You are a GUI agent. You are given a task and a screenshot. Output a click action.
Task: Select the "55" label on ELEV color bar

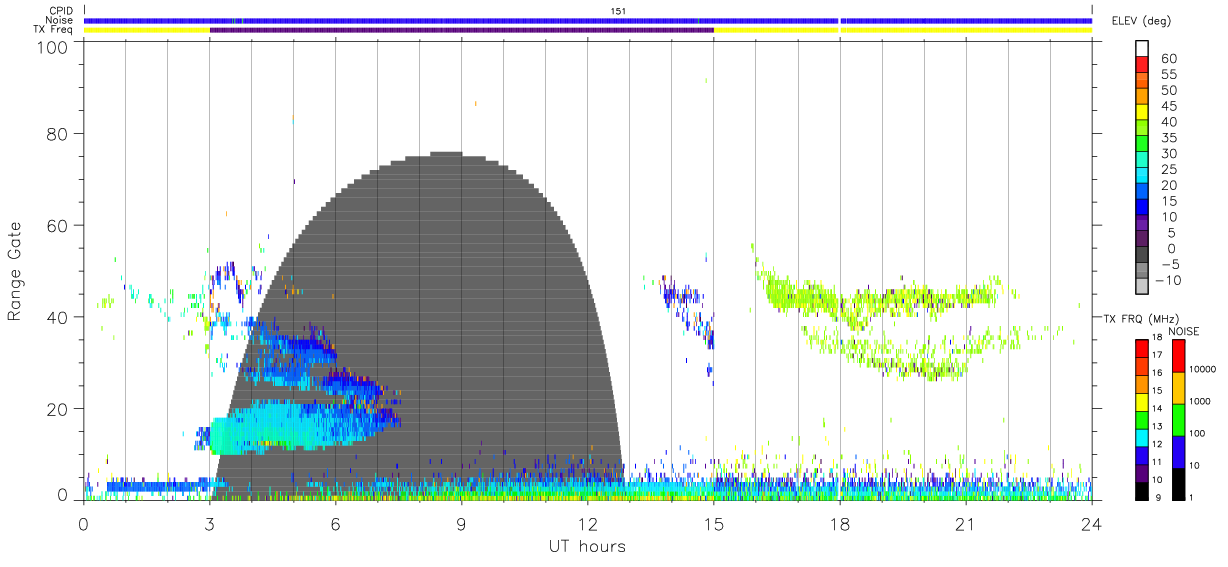click(1169, 75)
